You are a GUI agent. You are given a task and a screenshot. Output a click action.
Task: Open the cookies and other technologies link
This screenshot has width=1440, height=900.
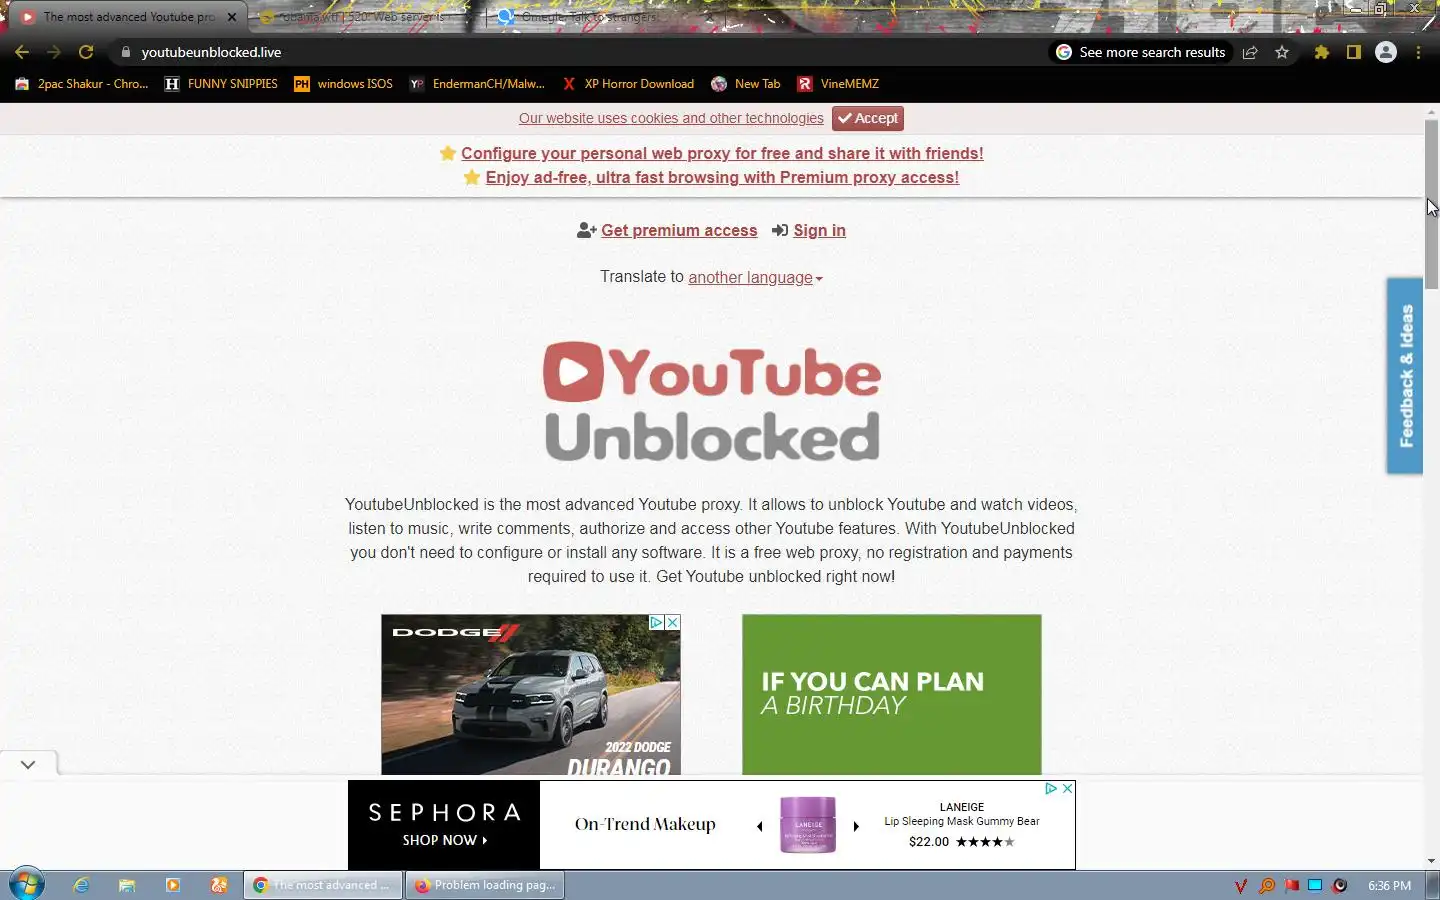click(x=671, y=118)
